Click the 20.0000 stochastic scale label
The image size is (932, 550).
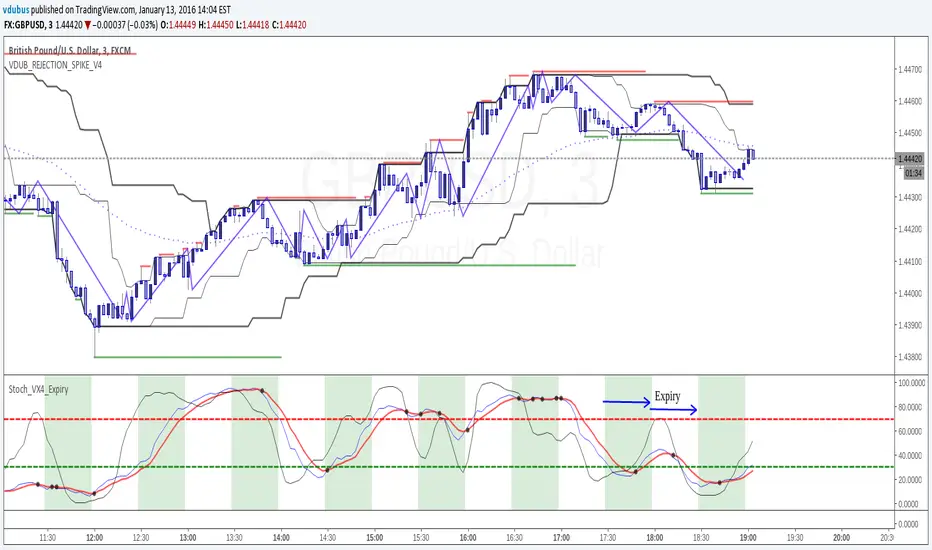pos(912,480)
